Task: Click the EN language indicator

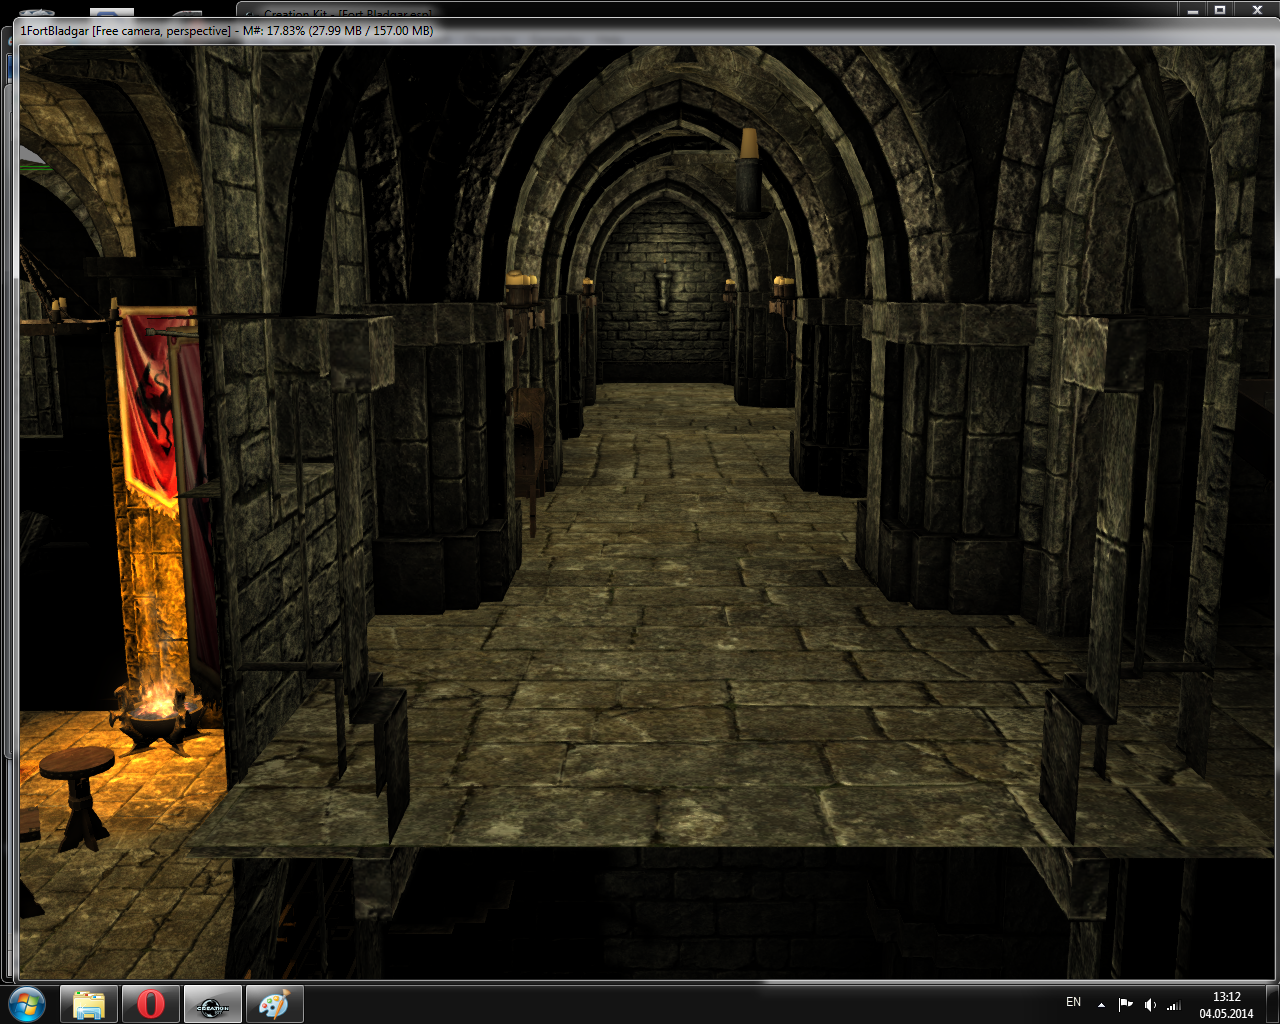Action: point(1073,1002)
